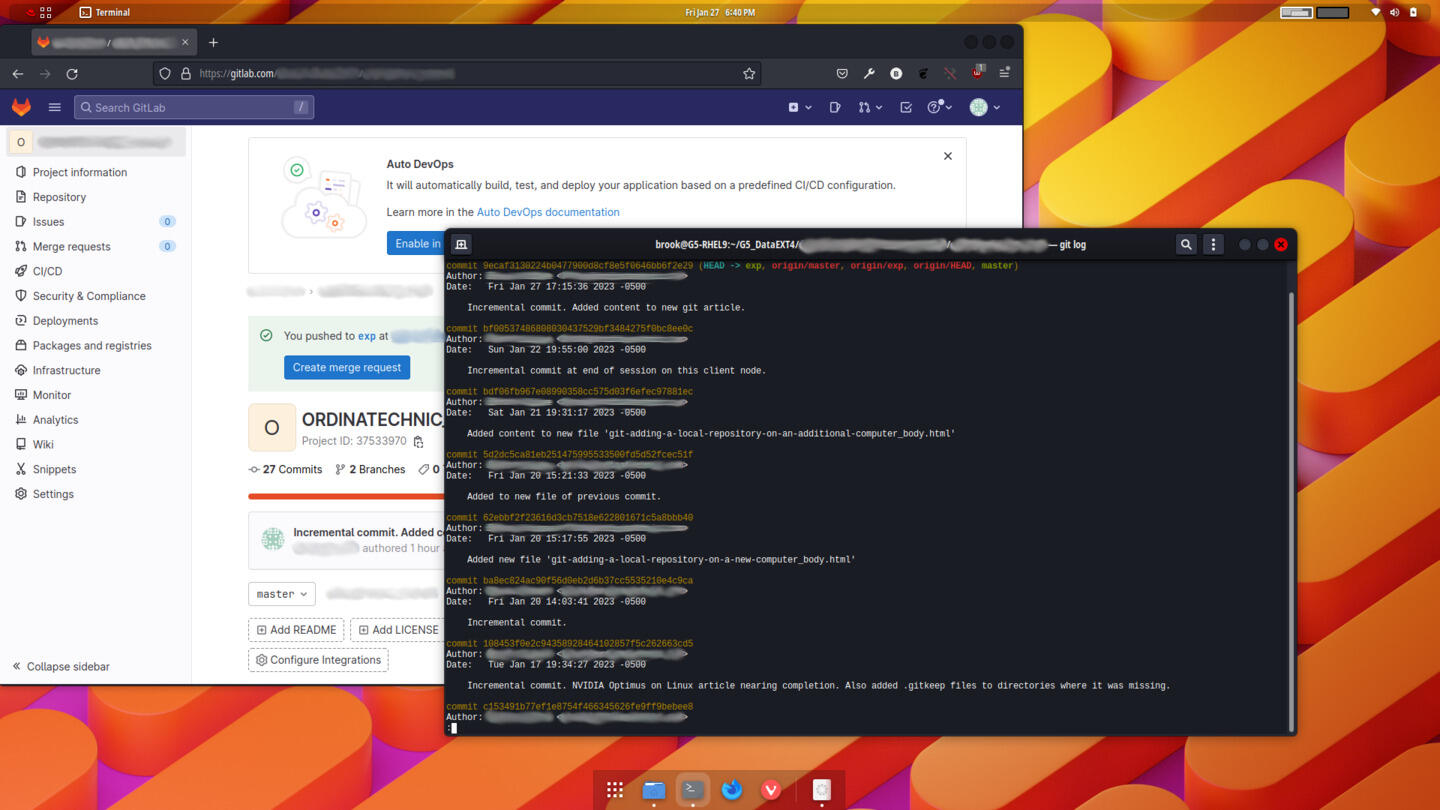Click the Search GitLab input field
The width and height of the screenshot is (1440, 810).
(194, 107)
